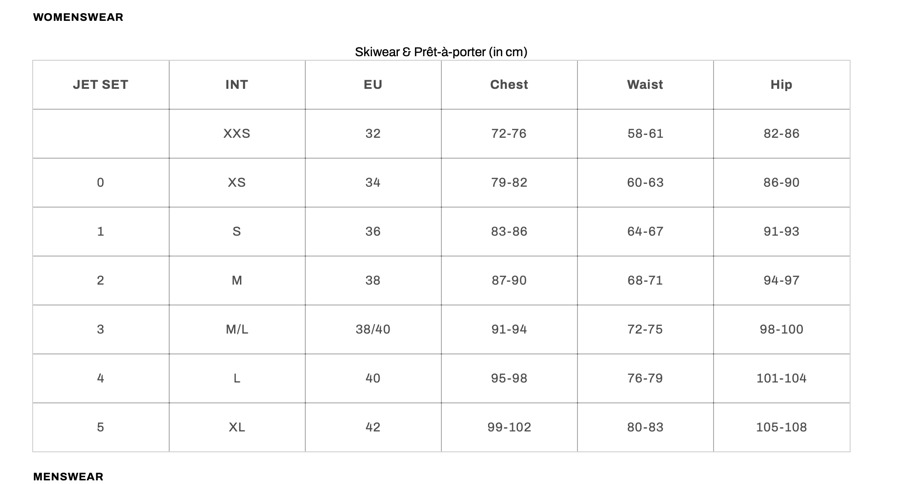
Task: Click the chest measurement 72-76 cell
Action: click(x=509, y=134)
